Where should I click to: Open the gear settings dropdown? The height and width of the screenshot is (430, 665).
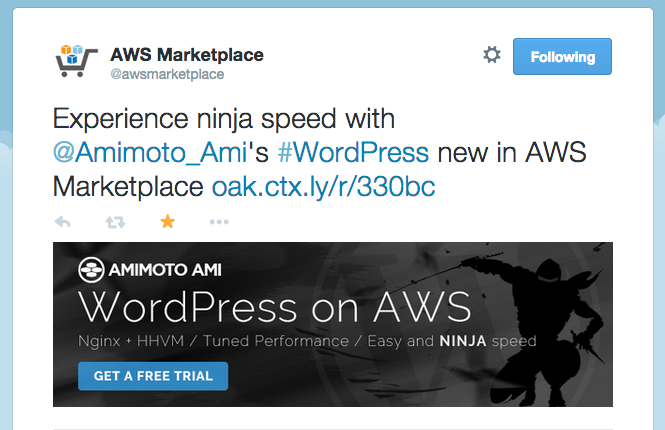coord(492,55)
